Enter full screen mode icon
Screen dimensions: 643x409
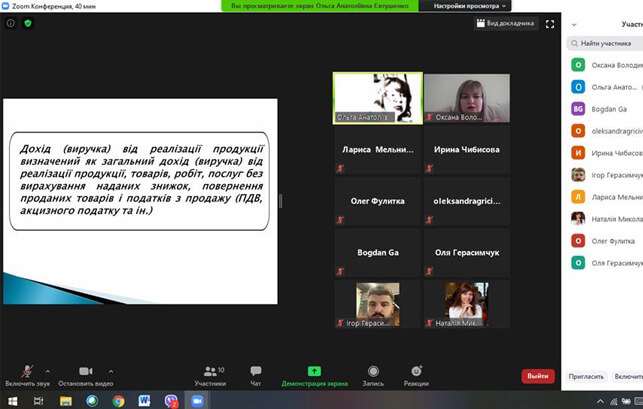click(x=550, y=23)
